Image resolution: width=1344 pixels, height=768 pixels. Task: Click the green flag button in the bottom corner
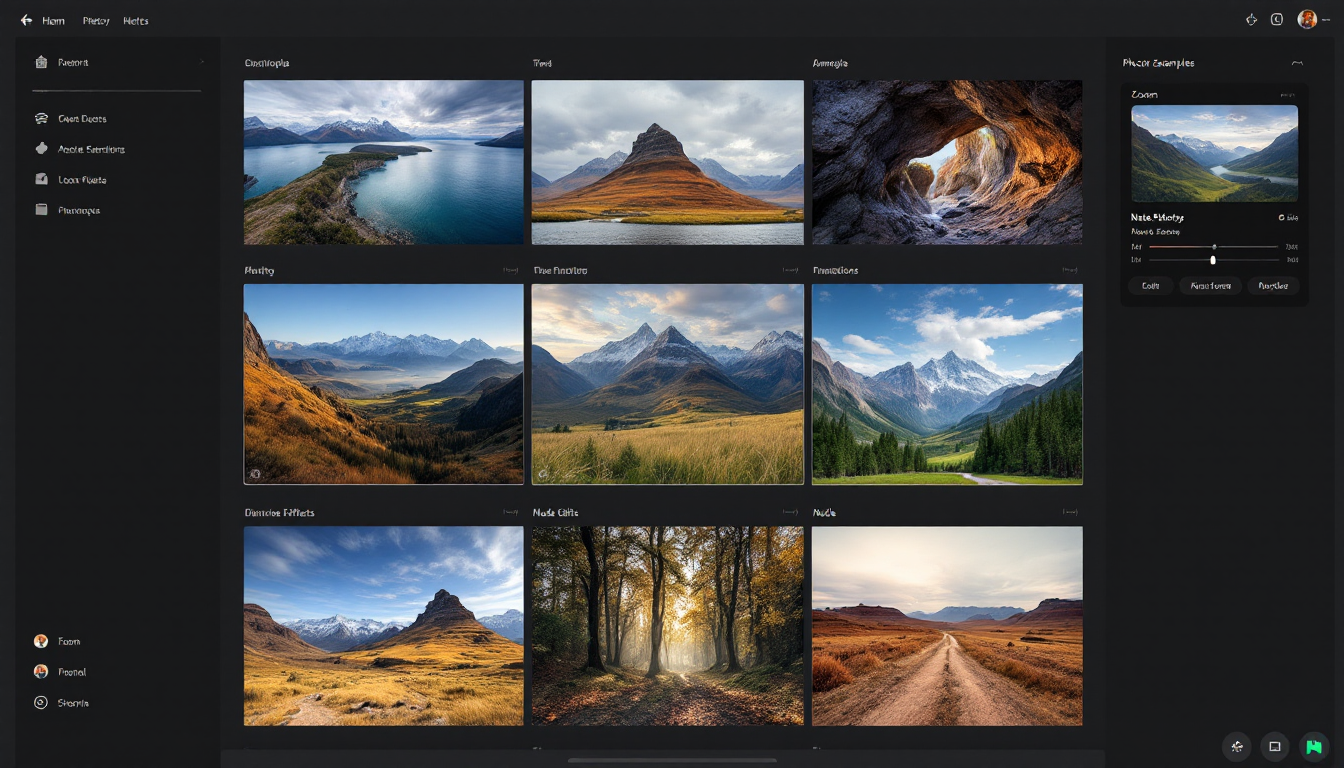click(1313, 746)
